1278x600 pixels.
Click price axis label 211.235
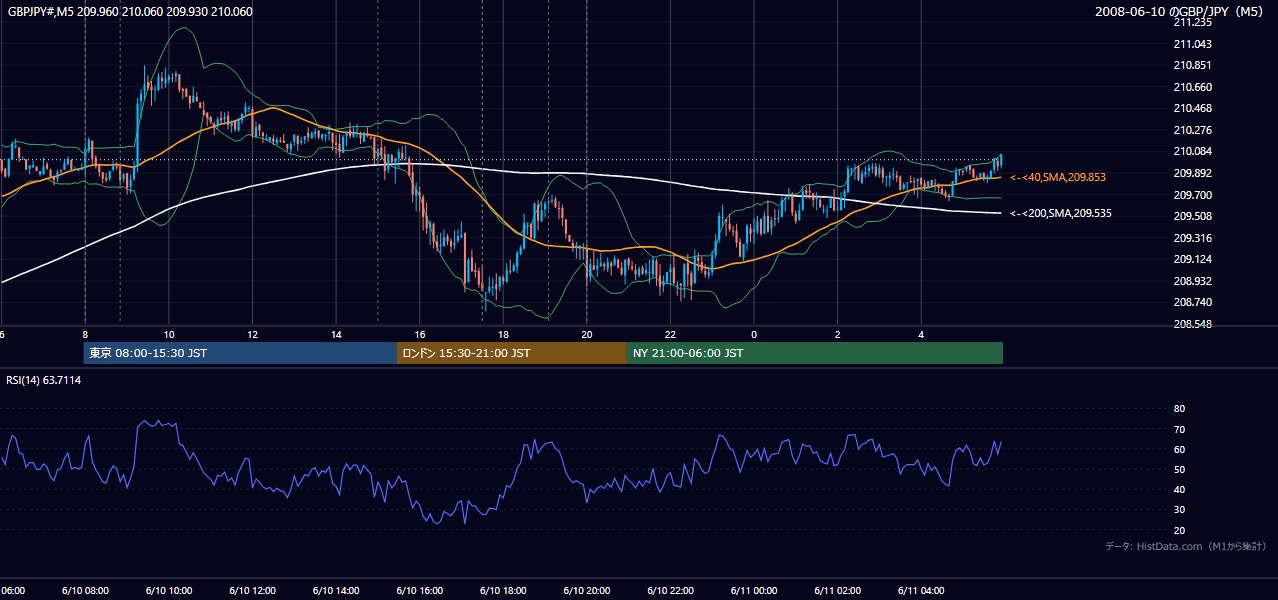1192,22
